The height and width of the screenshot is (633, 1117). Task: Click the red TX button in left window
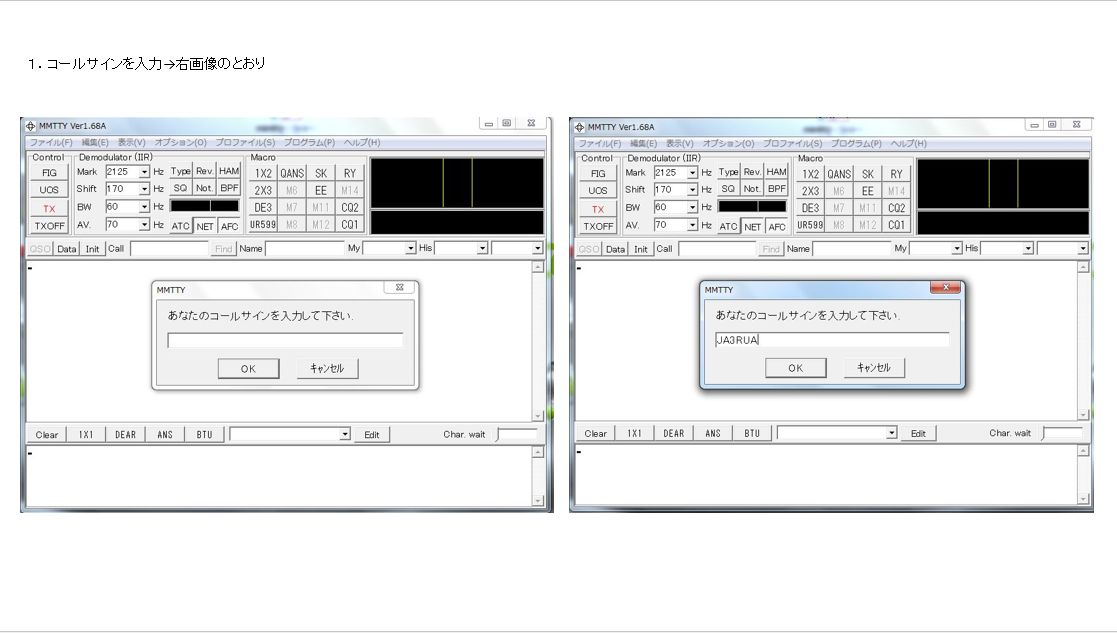[x=49, y=209]
